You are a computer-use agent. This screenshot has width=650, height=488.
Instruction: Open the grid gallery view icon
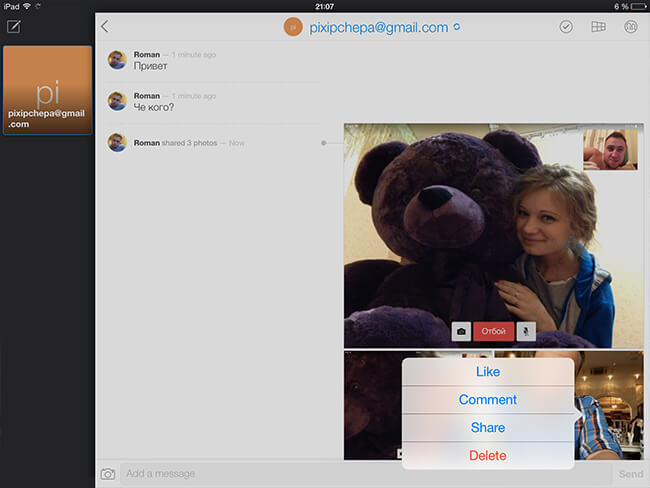pos(598,27)
